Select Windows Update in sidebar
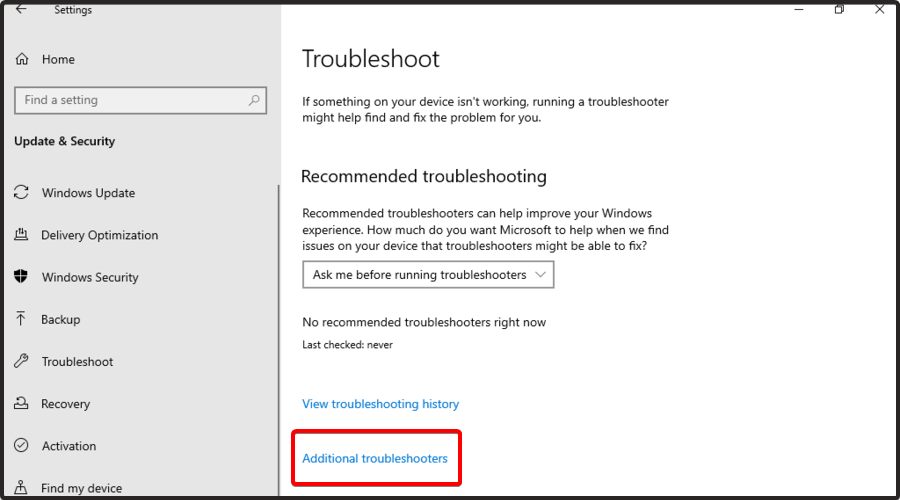This screenshot has width=900, height=500. pyautogui.click(x=88, y=193)
